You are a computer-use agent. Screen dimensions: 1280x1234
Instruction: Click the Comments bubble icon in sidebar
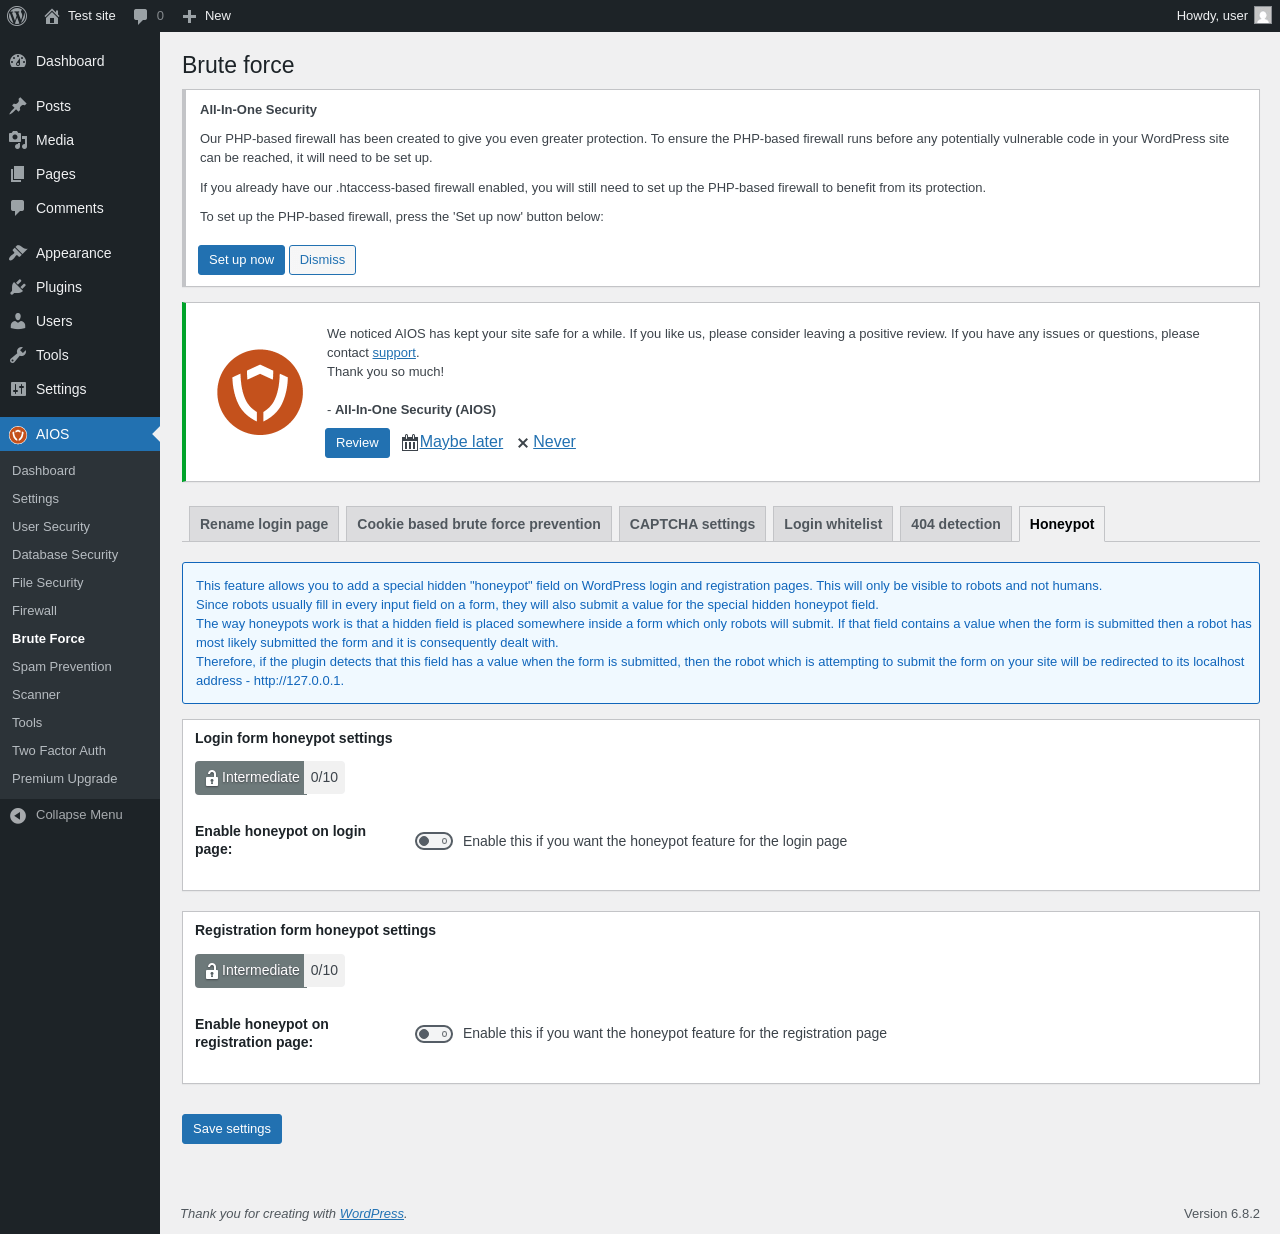[18, 208]
